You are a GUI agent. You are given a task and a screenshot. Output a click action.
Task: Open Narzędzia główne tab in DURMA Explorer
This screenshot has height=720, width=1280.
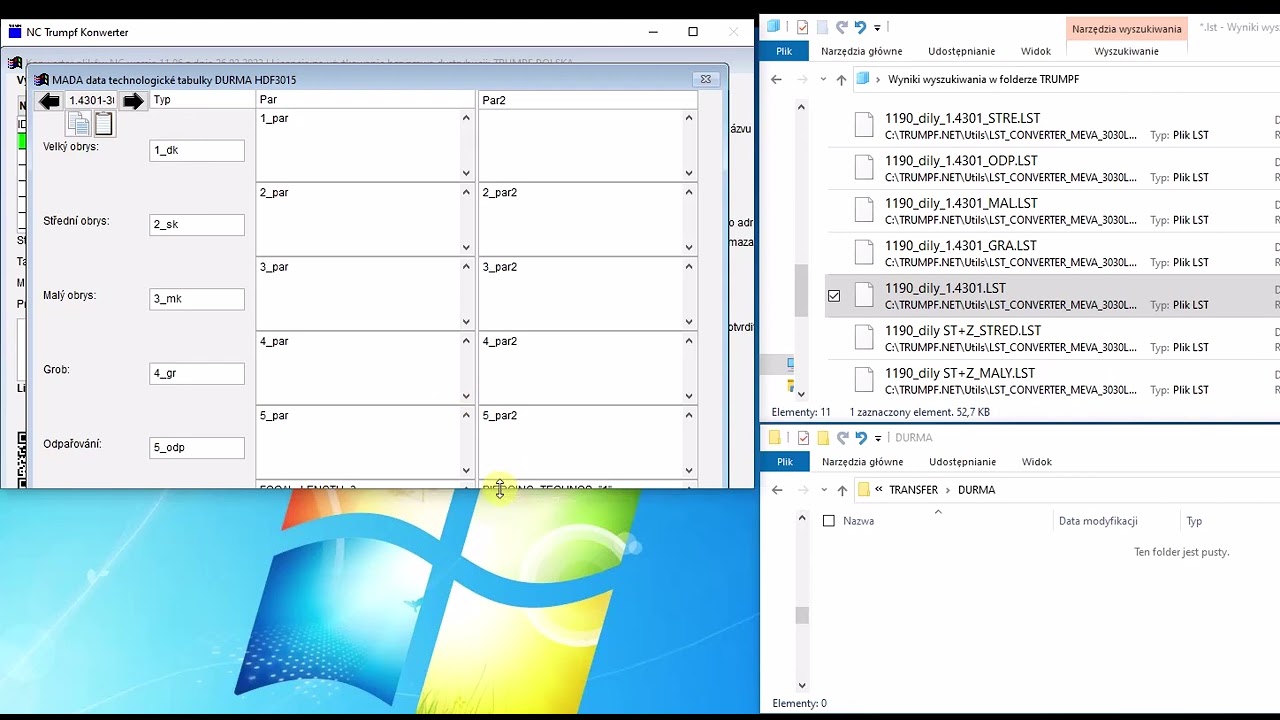(x=862, y=462)
